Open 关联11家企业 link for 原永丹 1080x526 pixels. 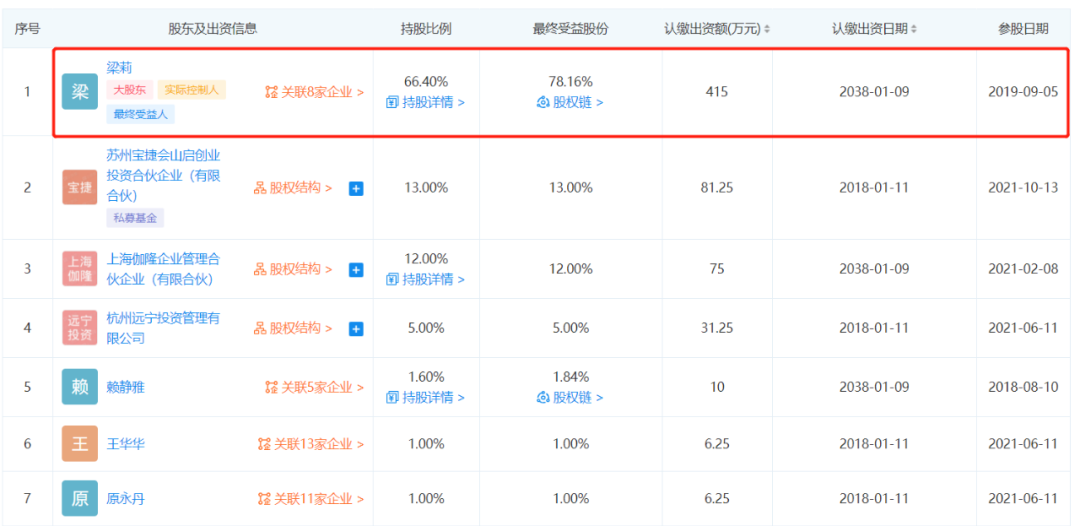(311, 499)
